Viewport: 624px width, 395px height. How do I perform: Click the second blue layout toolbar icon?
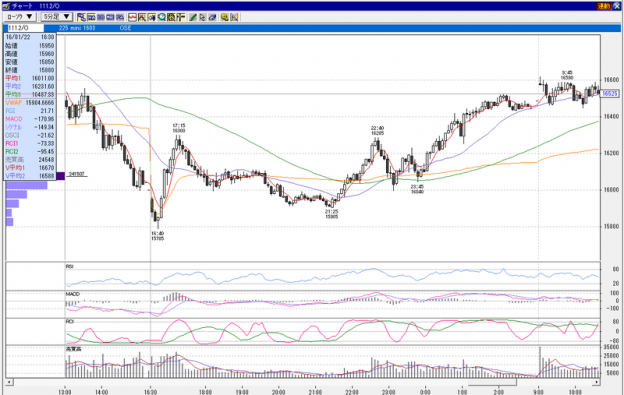pos(91,17)
